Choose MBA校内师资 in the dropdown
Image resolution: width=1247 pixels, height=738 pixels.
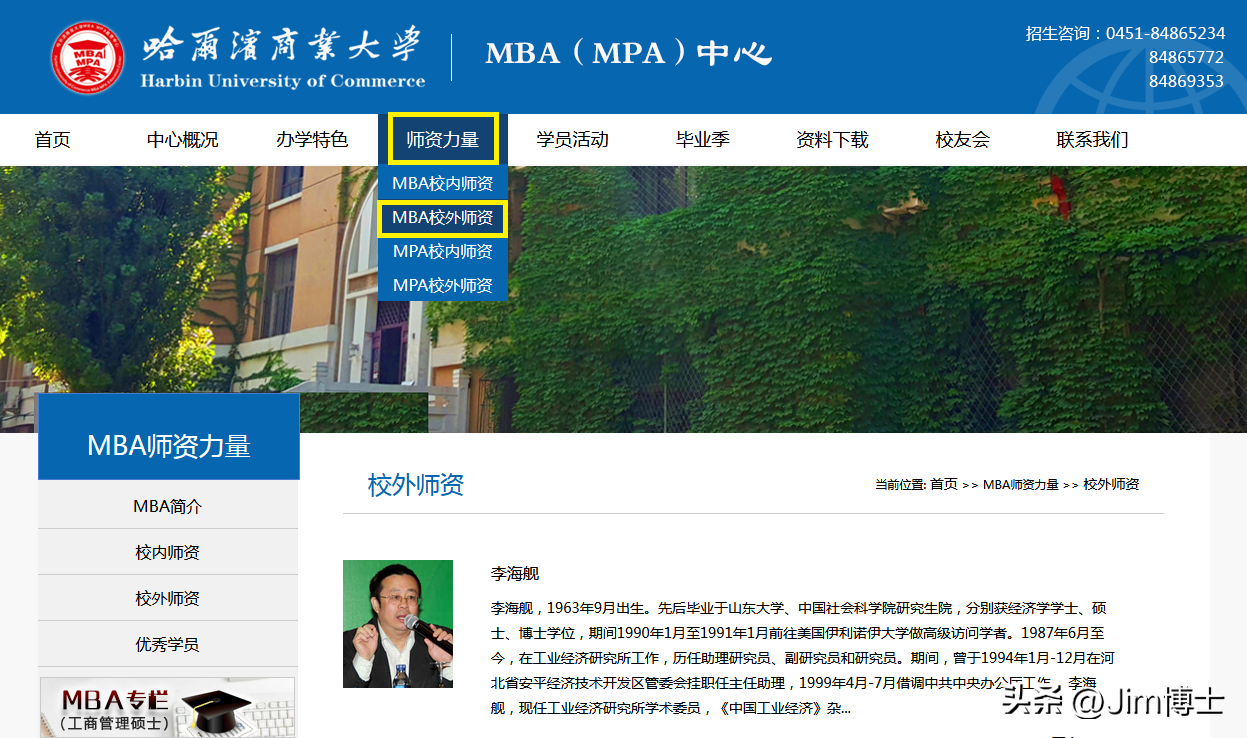pyautogui.click(x=442, y=184)
